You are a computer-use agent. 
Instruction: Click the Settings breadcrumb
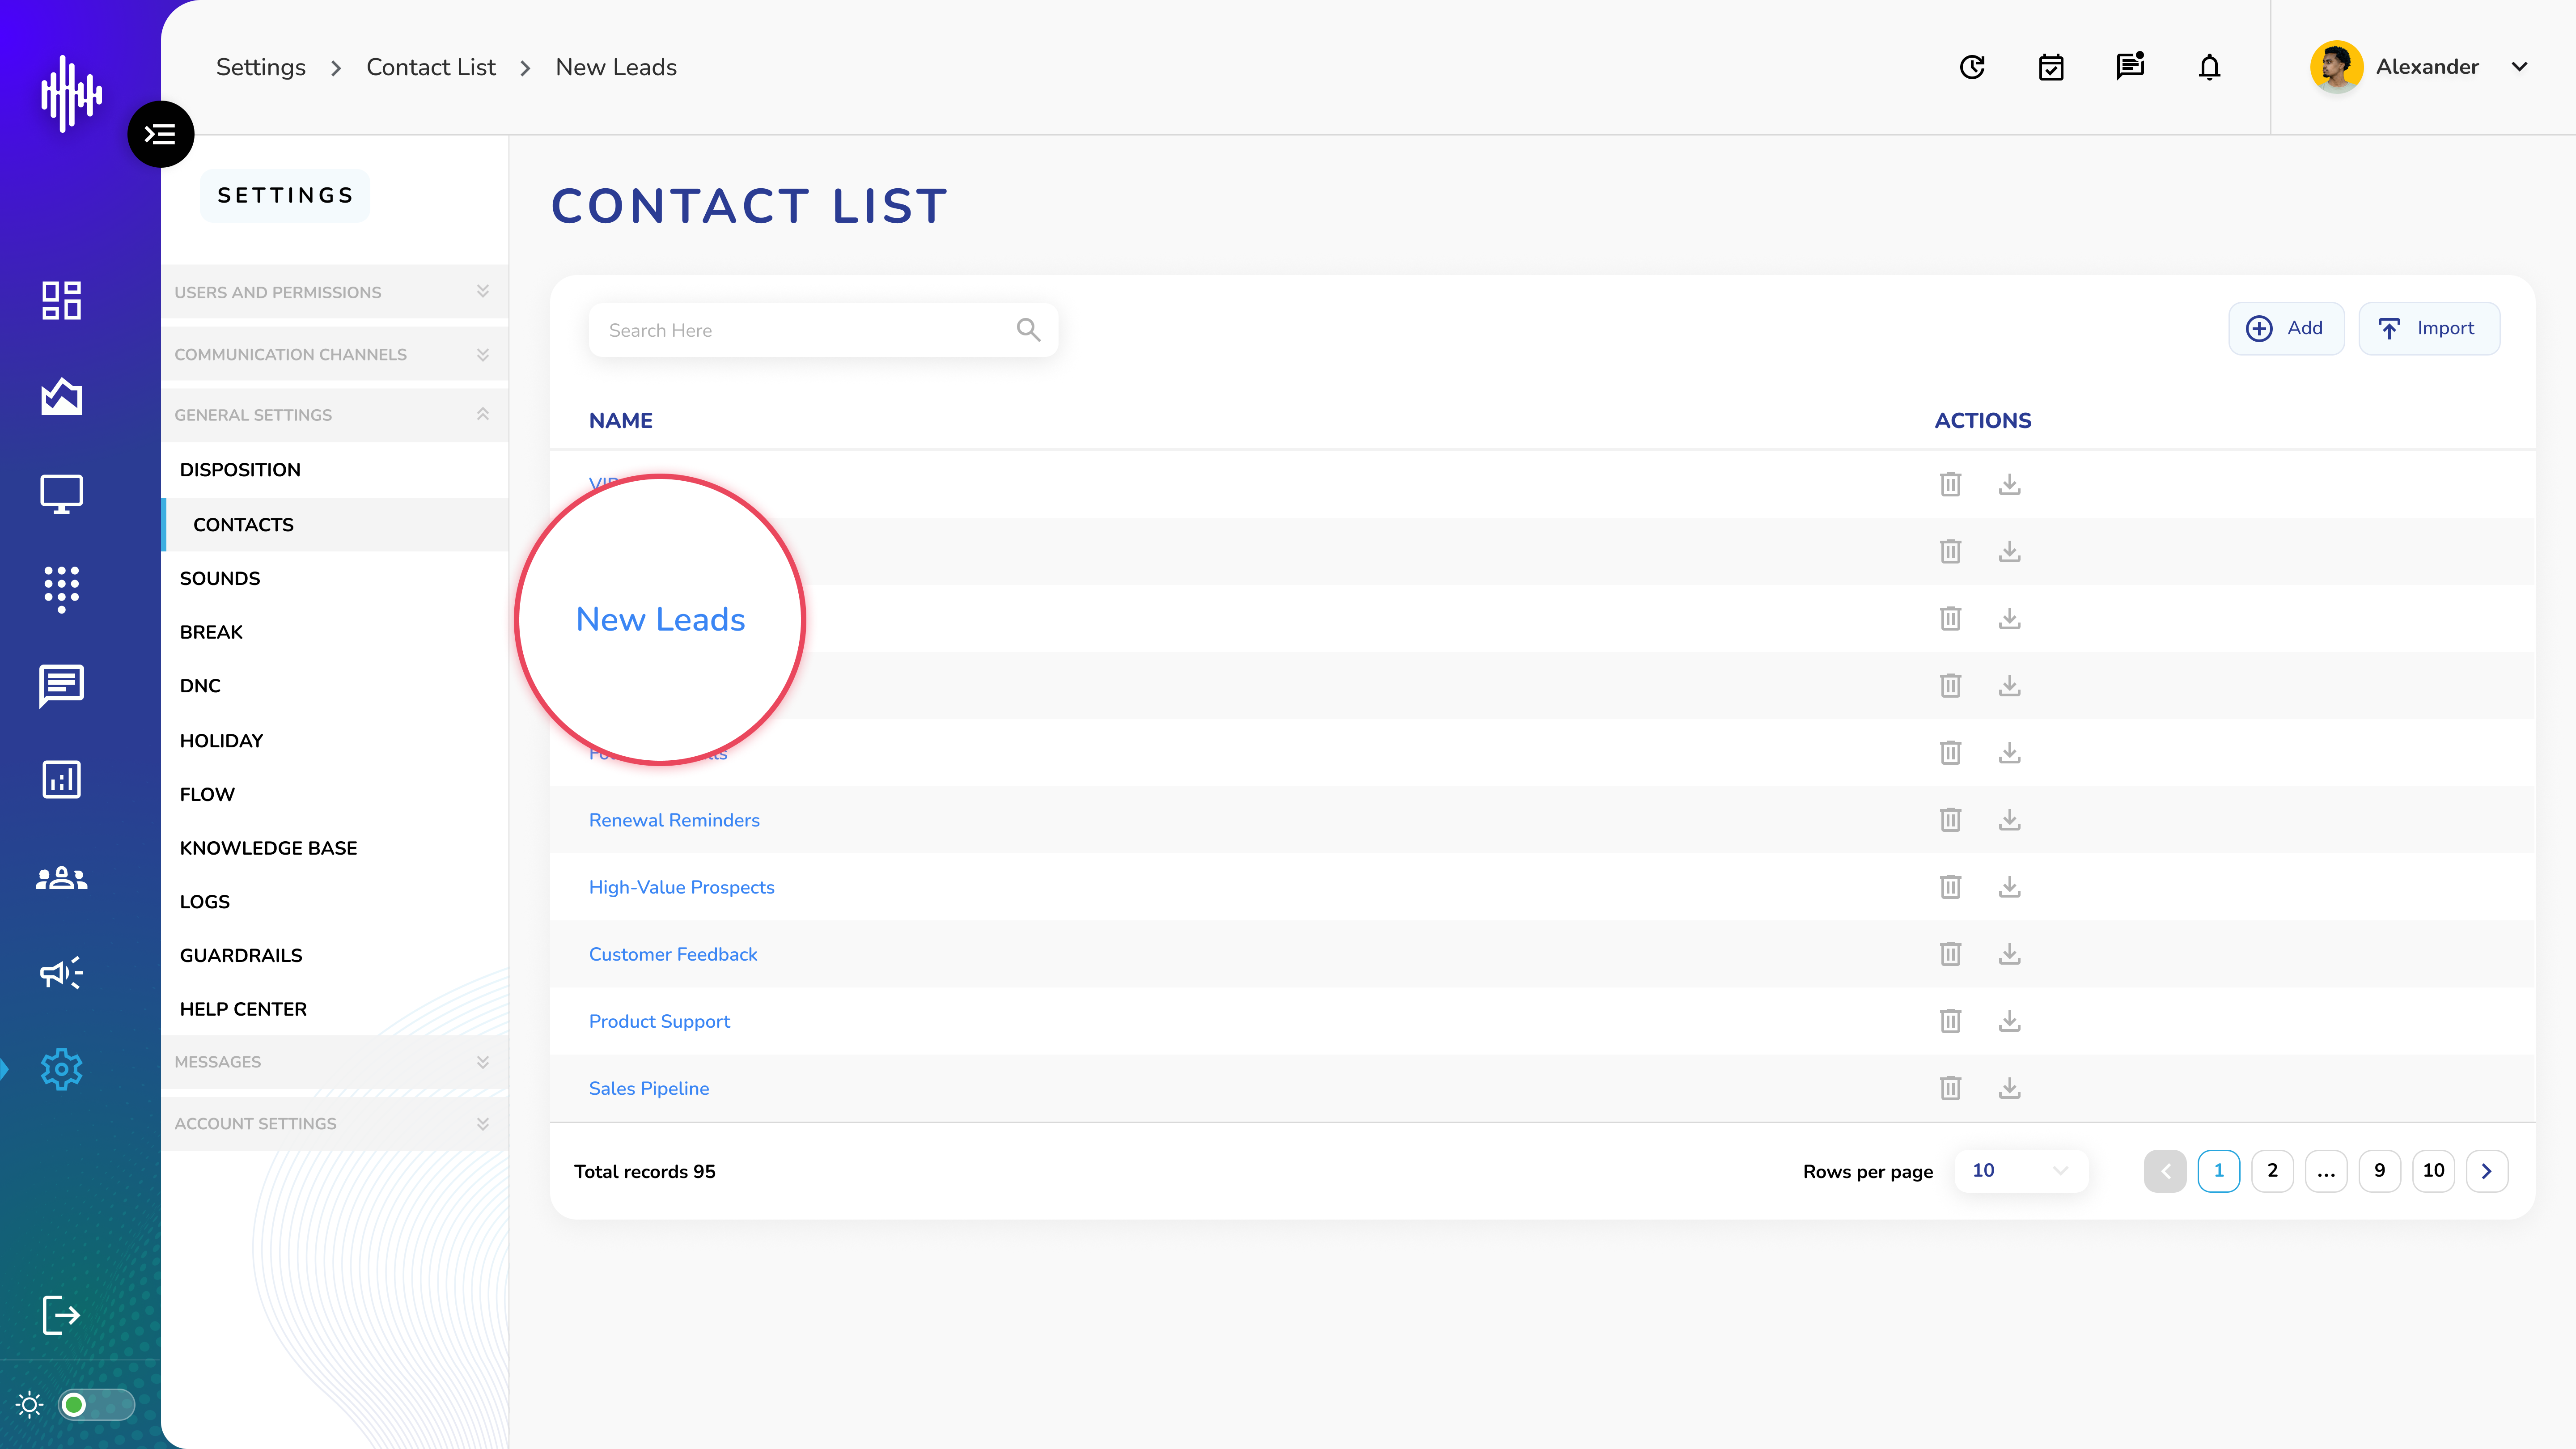click(261, 67)
